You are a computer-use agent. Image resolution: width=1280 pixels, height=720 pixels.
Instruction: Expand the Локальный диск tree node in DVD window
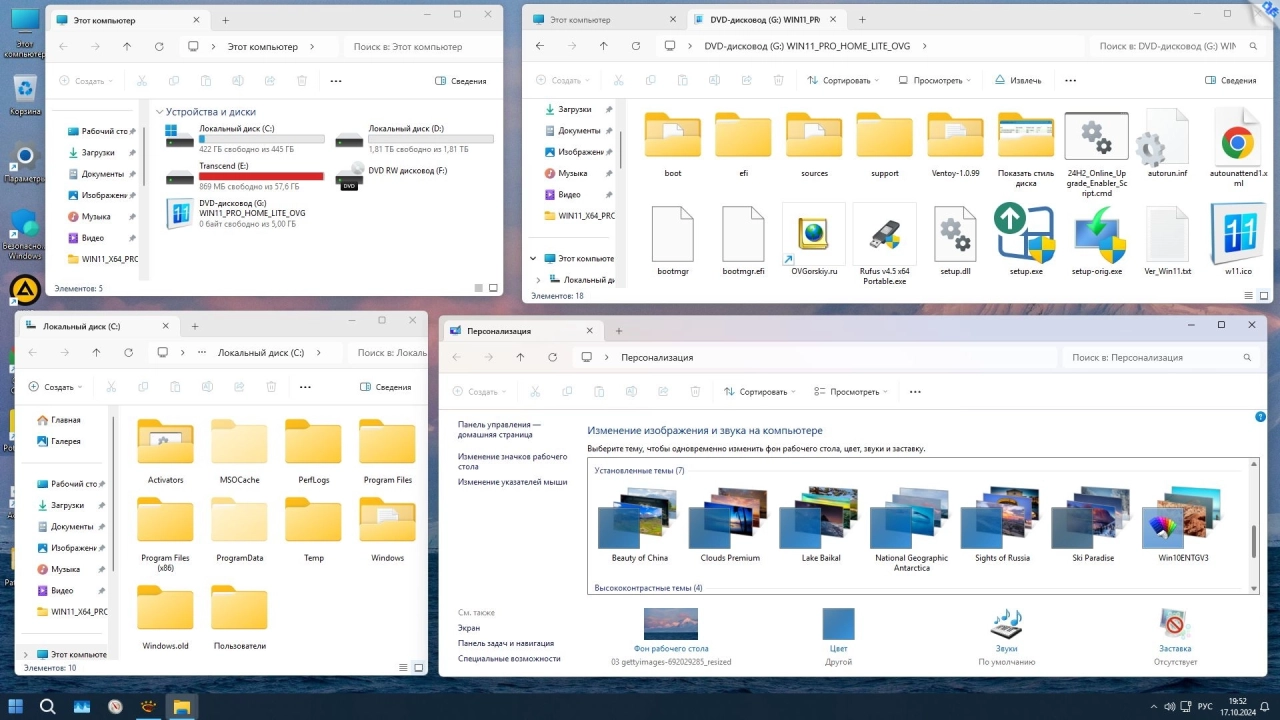coord(539,280)
